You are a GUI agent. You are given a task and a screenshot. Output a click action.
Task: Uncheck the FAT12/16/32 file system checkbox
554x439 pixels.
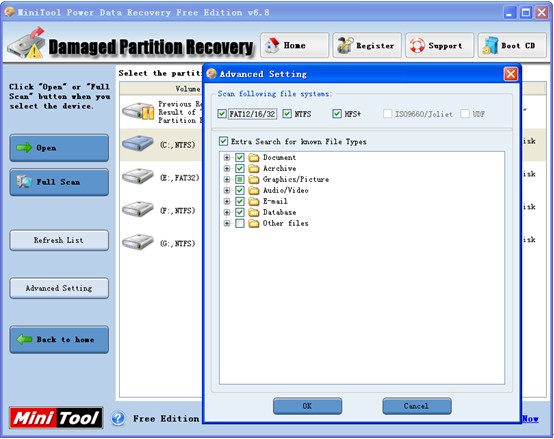(222, 114)
